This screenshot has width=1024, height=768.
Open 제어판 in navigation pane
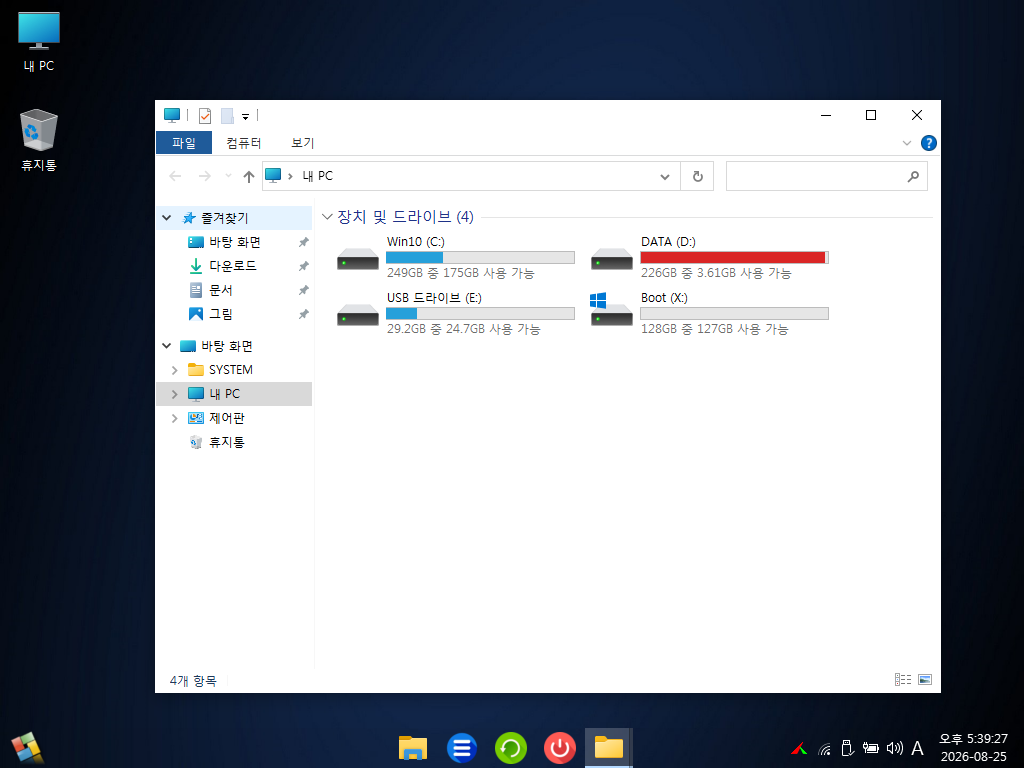click(x=226, y=418)
